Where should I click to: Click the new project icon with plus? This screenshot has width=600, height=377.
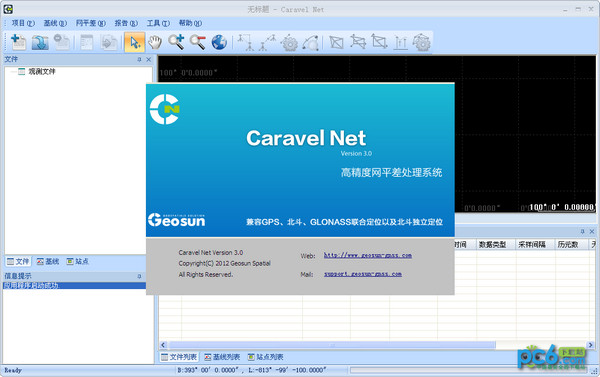tap(18, 42)
